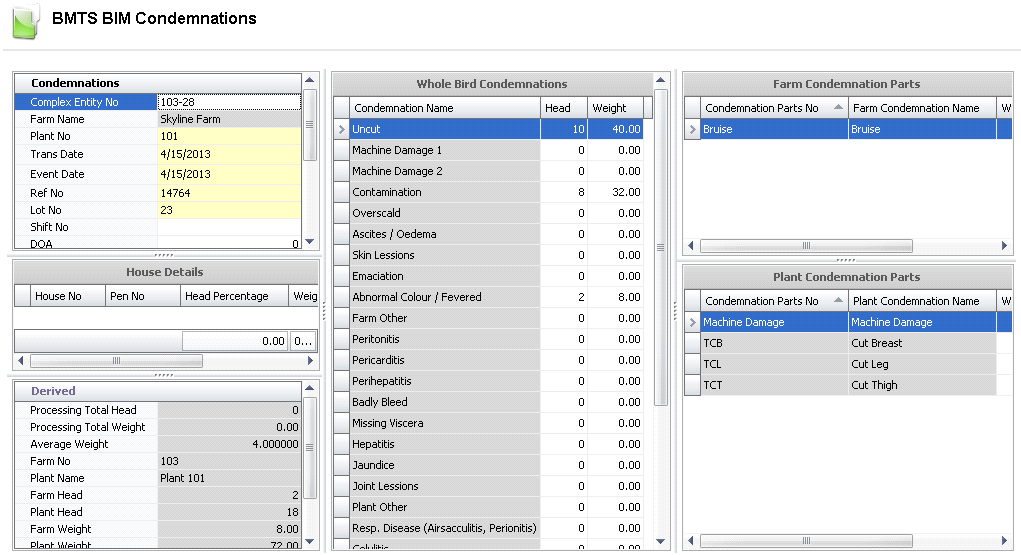Click the Head column header in Whole Bird grid
Viewport: 1021px width, 555px height.
point(563,108)
